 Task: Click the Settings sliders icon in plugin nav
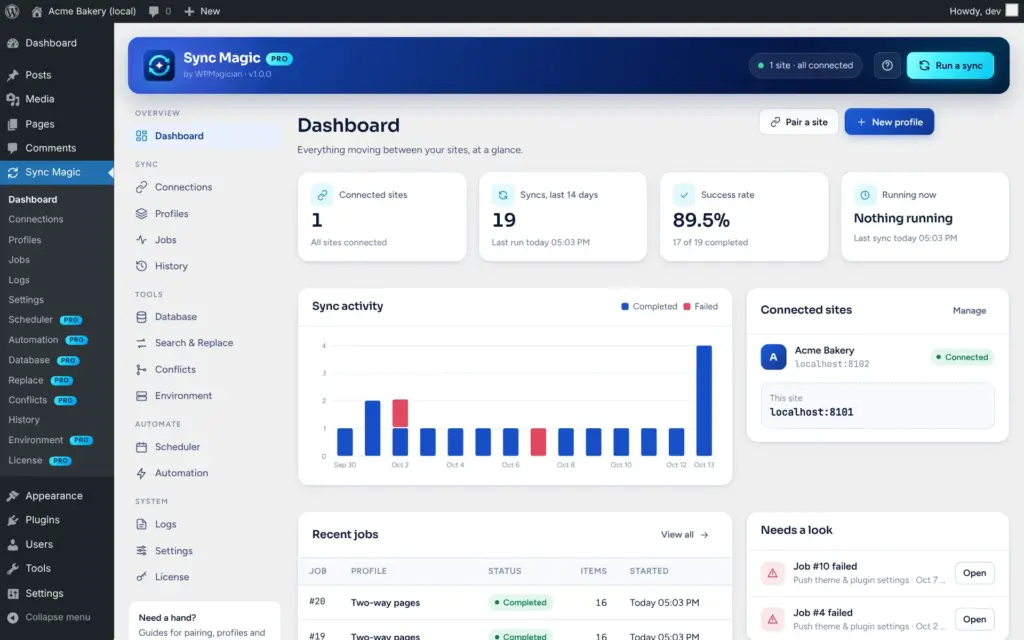click(x=141, y=551)
